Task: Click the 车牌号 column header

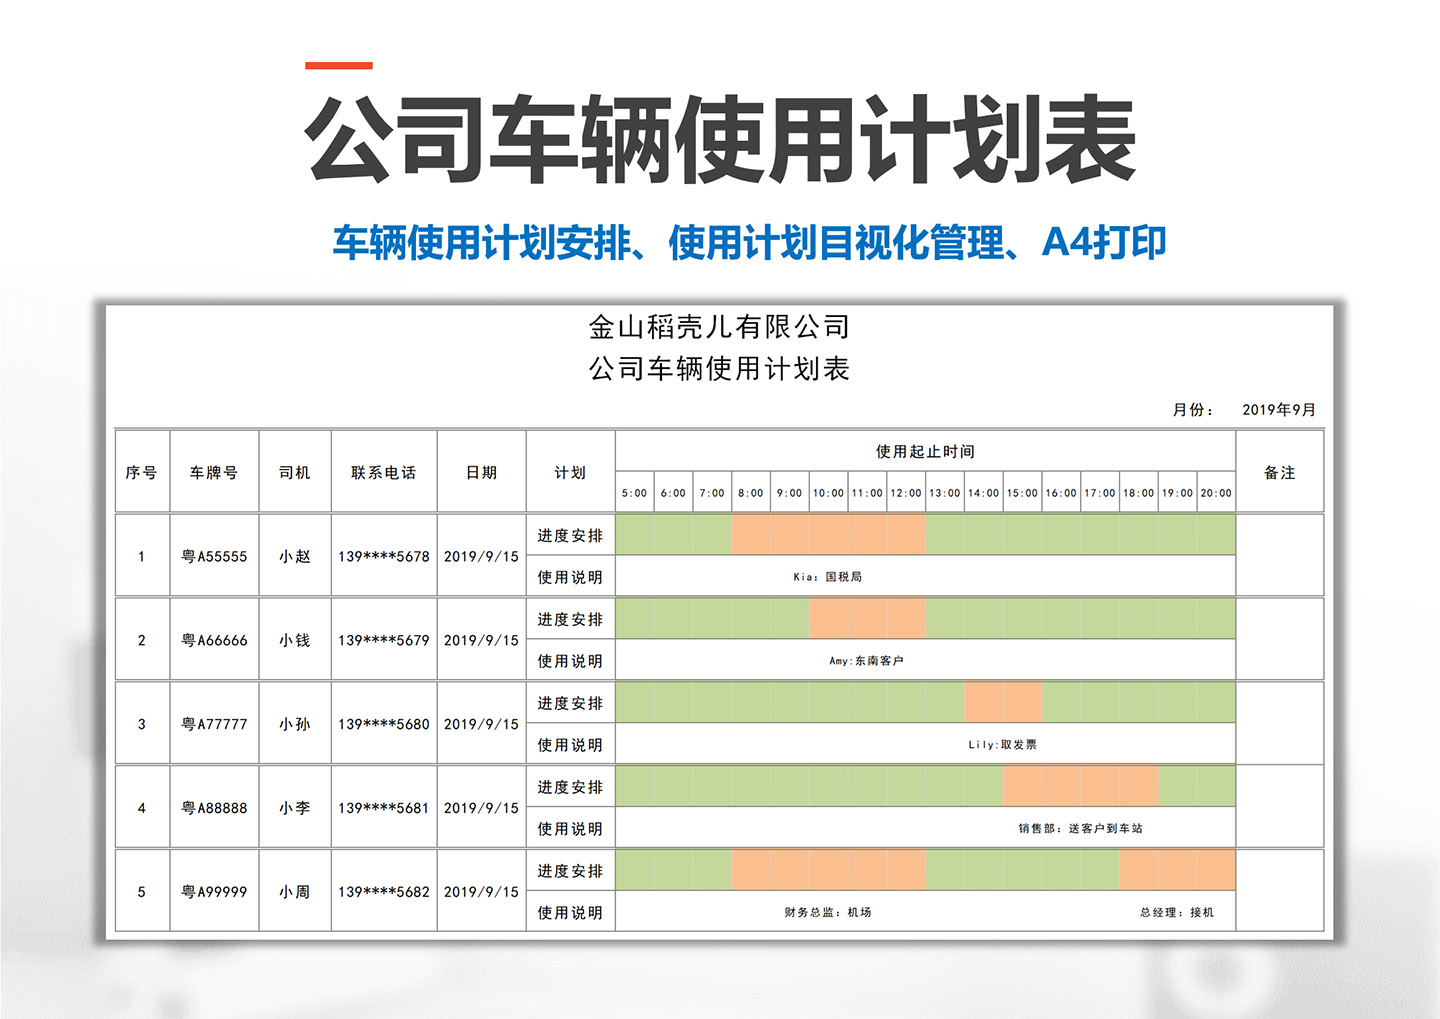Action: (215, 472)
